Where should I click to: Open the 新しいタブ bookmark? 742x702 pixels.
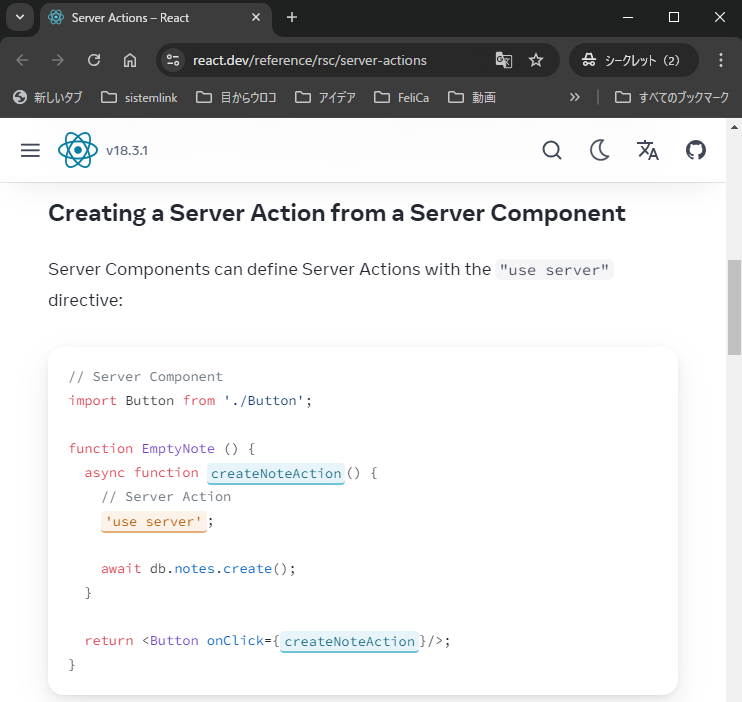47,98
